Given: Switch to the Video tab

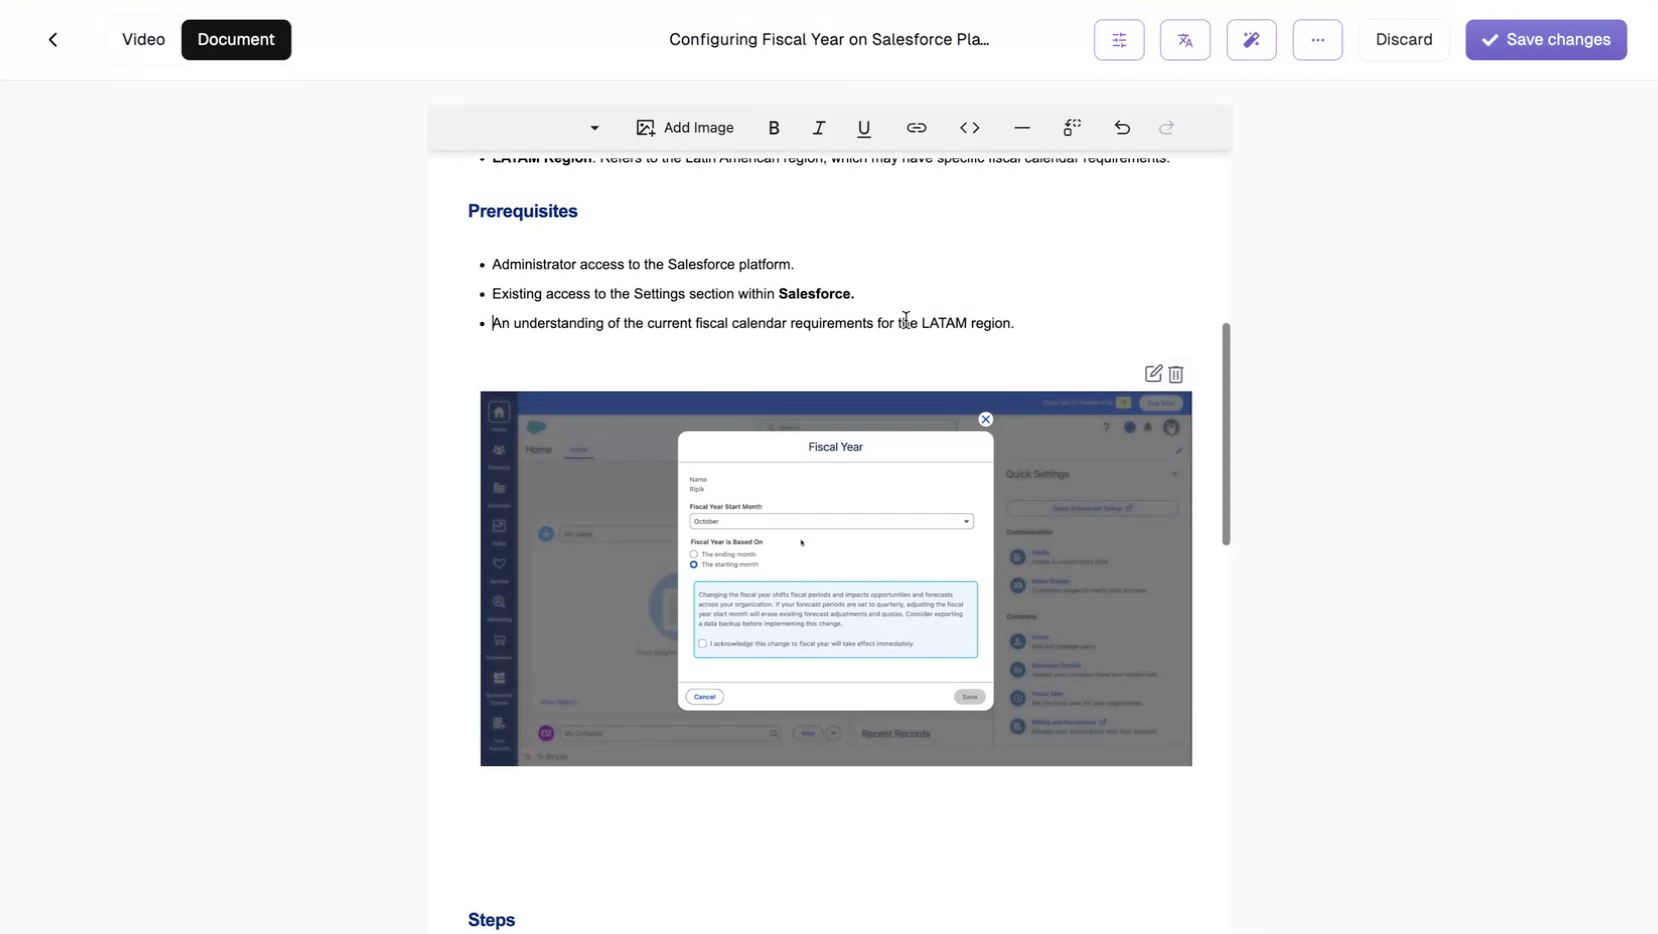Looking at the screenshot, I should click(143, 40).
